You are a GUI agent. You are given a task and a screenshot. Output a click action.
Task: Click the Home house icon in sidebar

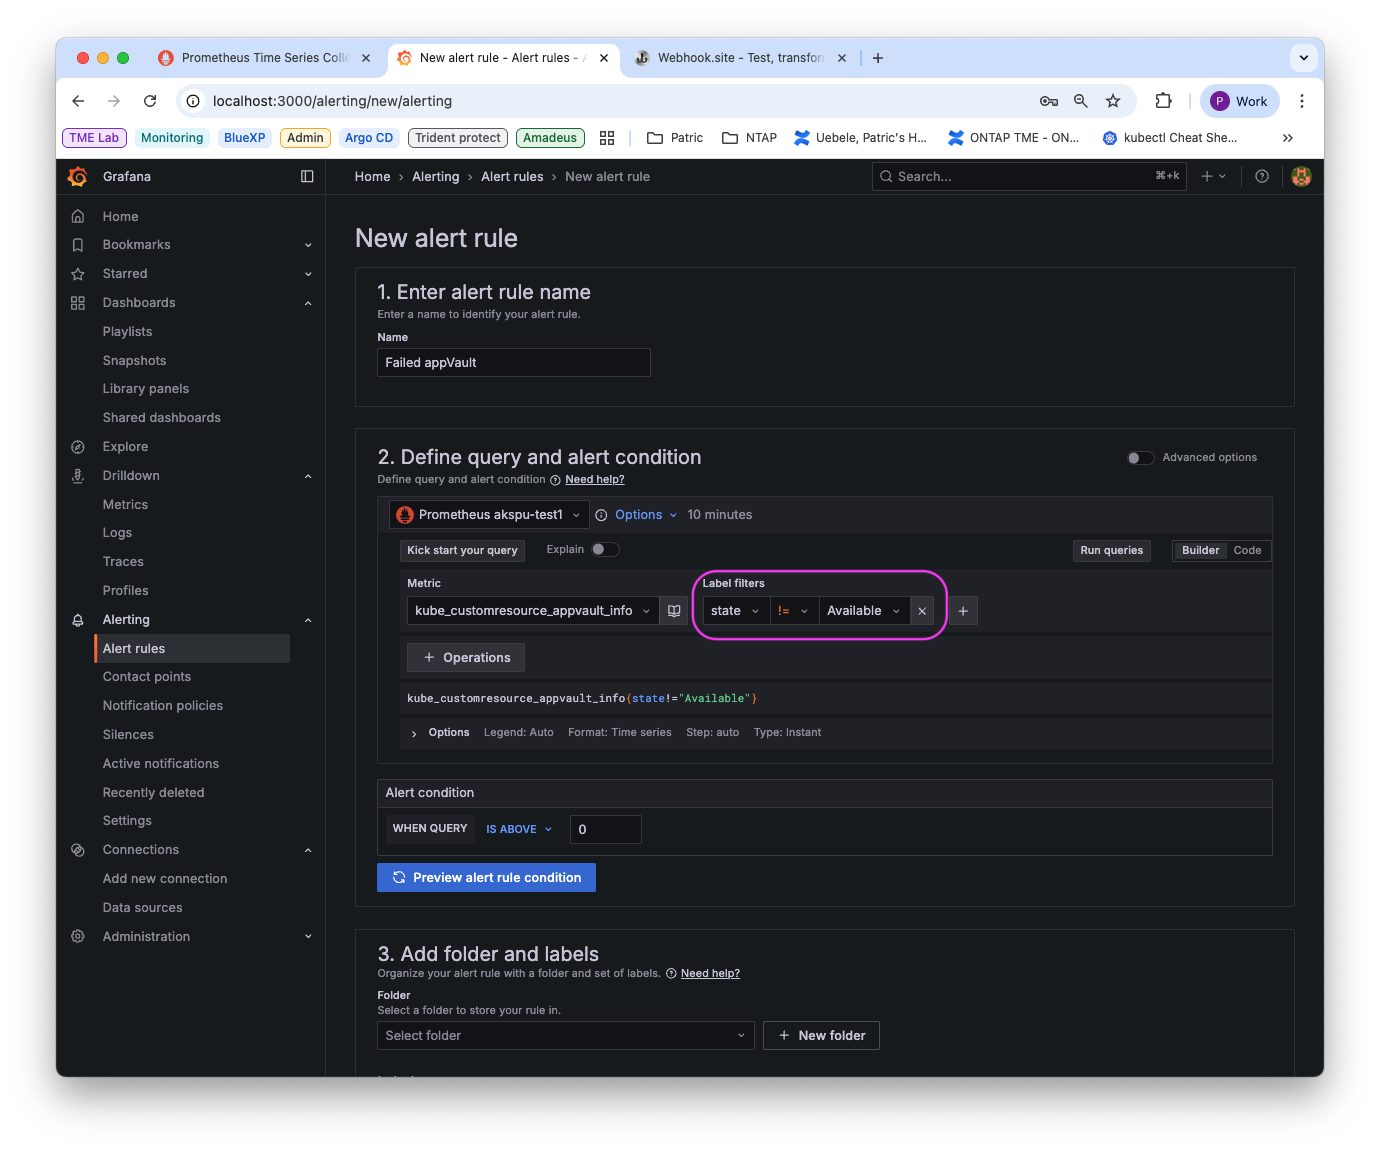(78, 216)
